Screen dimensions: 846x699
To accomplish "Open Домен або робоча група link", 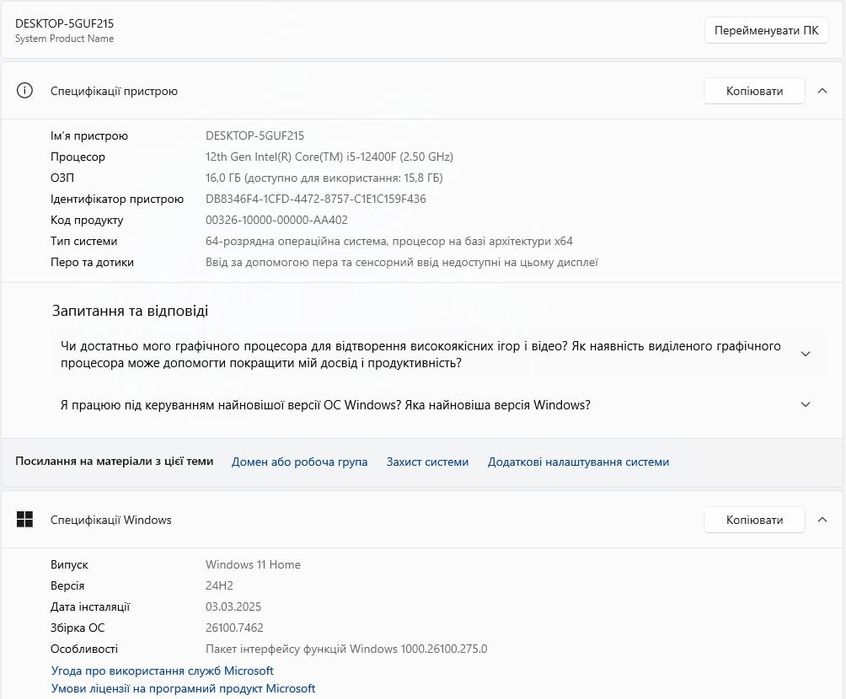I will [x=299, y=462].
